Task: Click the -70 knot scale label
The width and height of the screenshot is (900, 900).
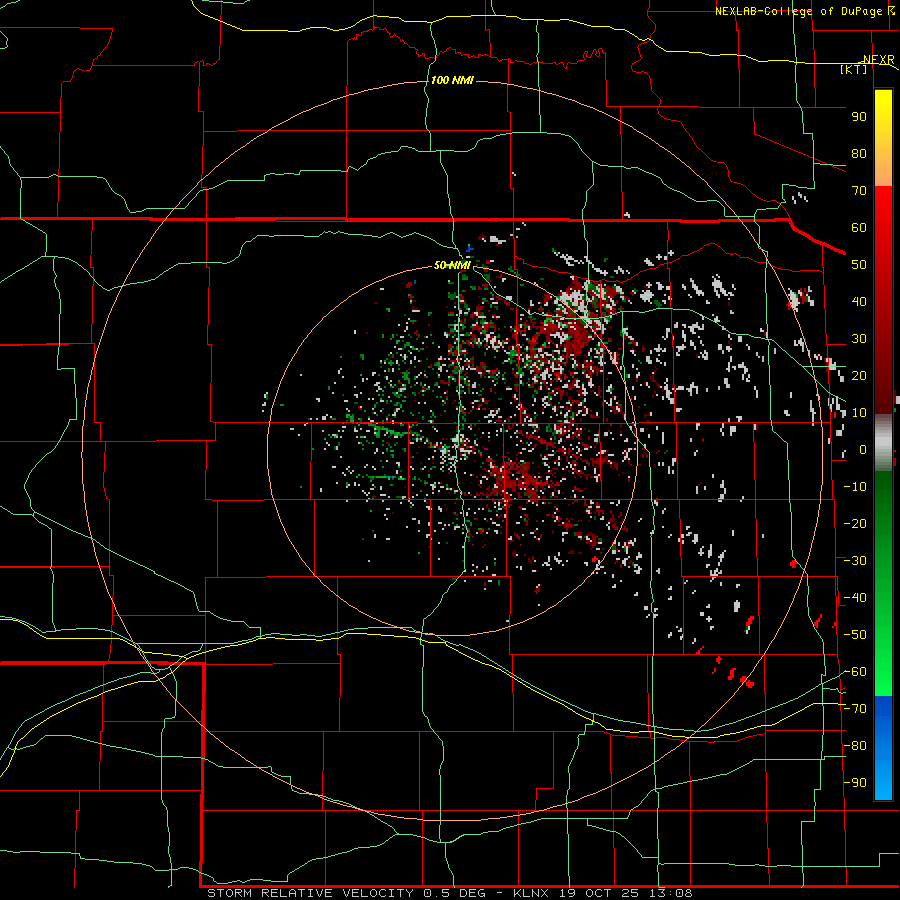Action: (x=855, y=709)
